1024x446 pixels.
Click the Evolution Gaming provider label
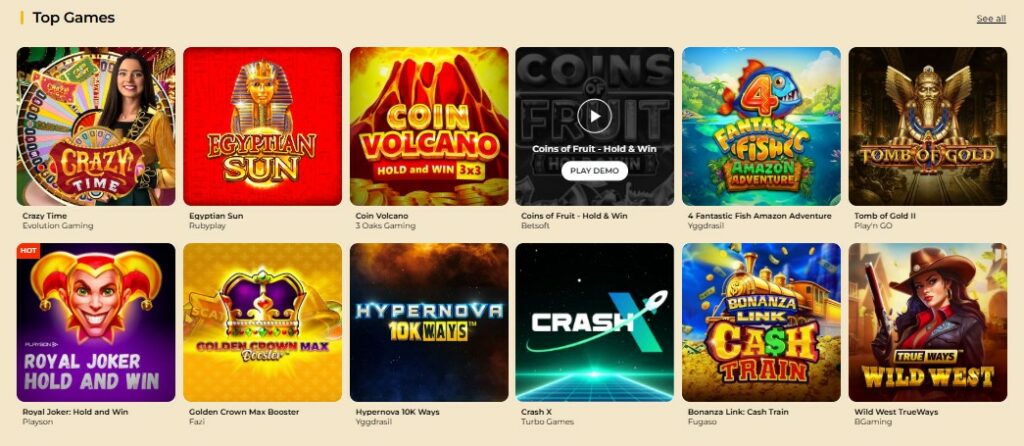[57, 226]
